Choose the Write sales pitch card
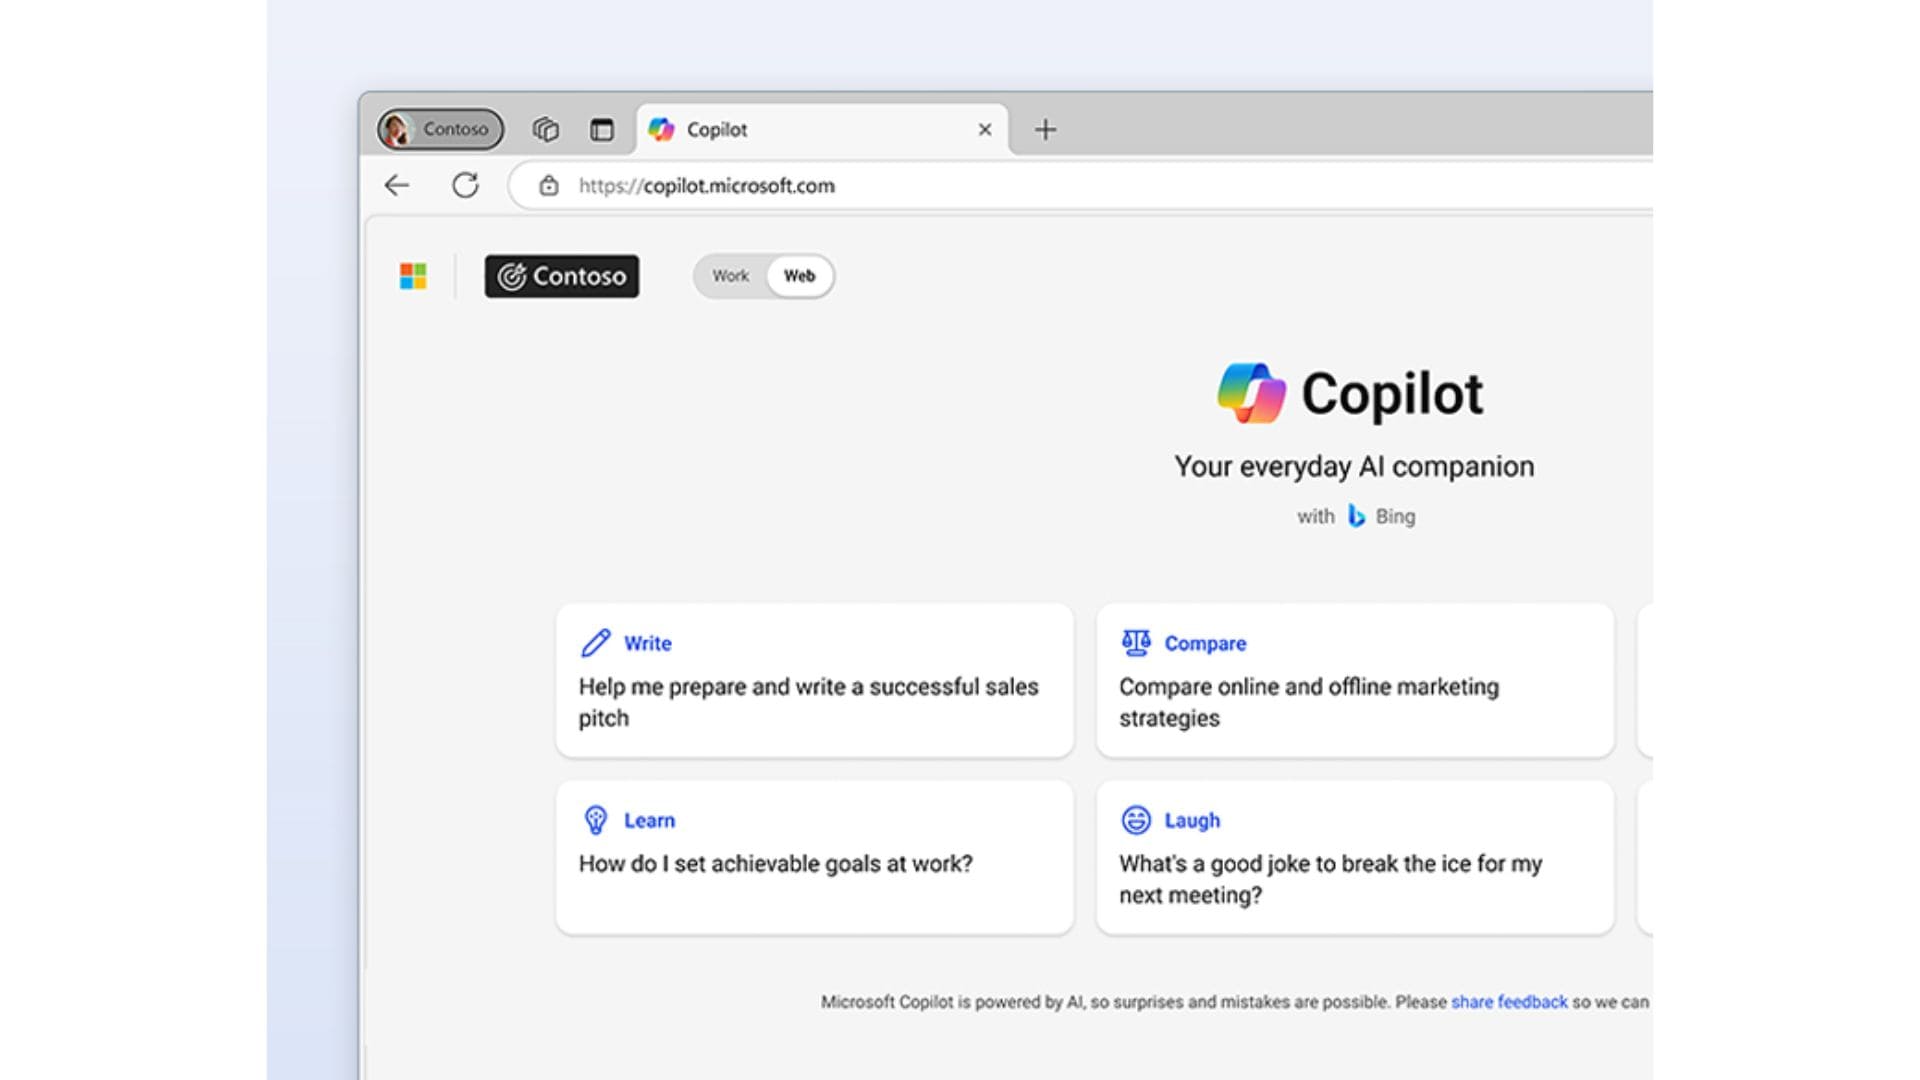Screen dimensions: 1920x1080 (x=814, y=680)
